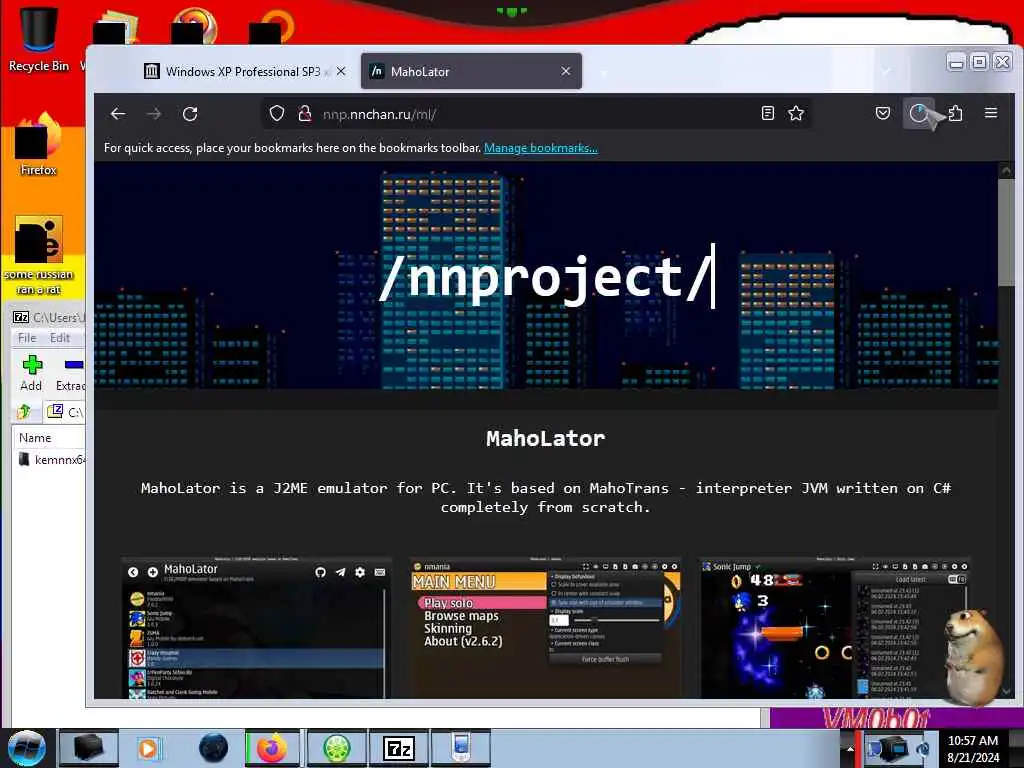Switch to 7-Zip on the taskbar
1024x768 pixels.
[x=398, y=748]
